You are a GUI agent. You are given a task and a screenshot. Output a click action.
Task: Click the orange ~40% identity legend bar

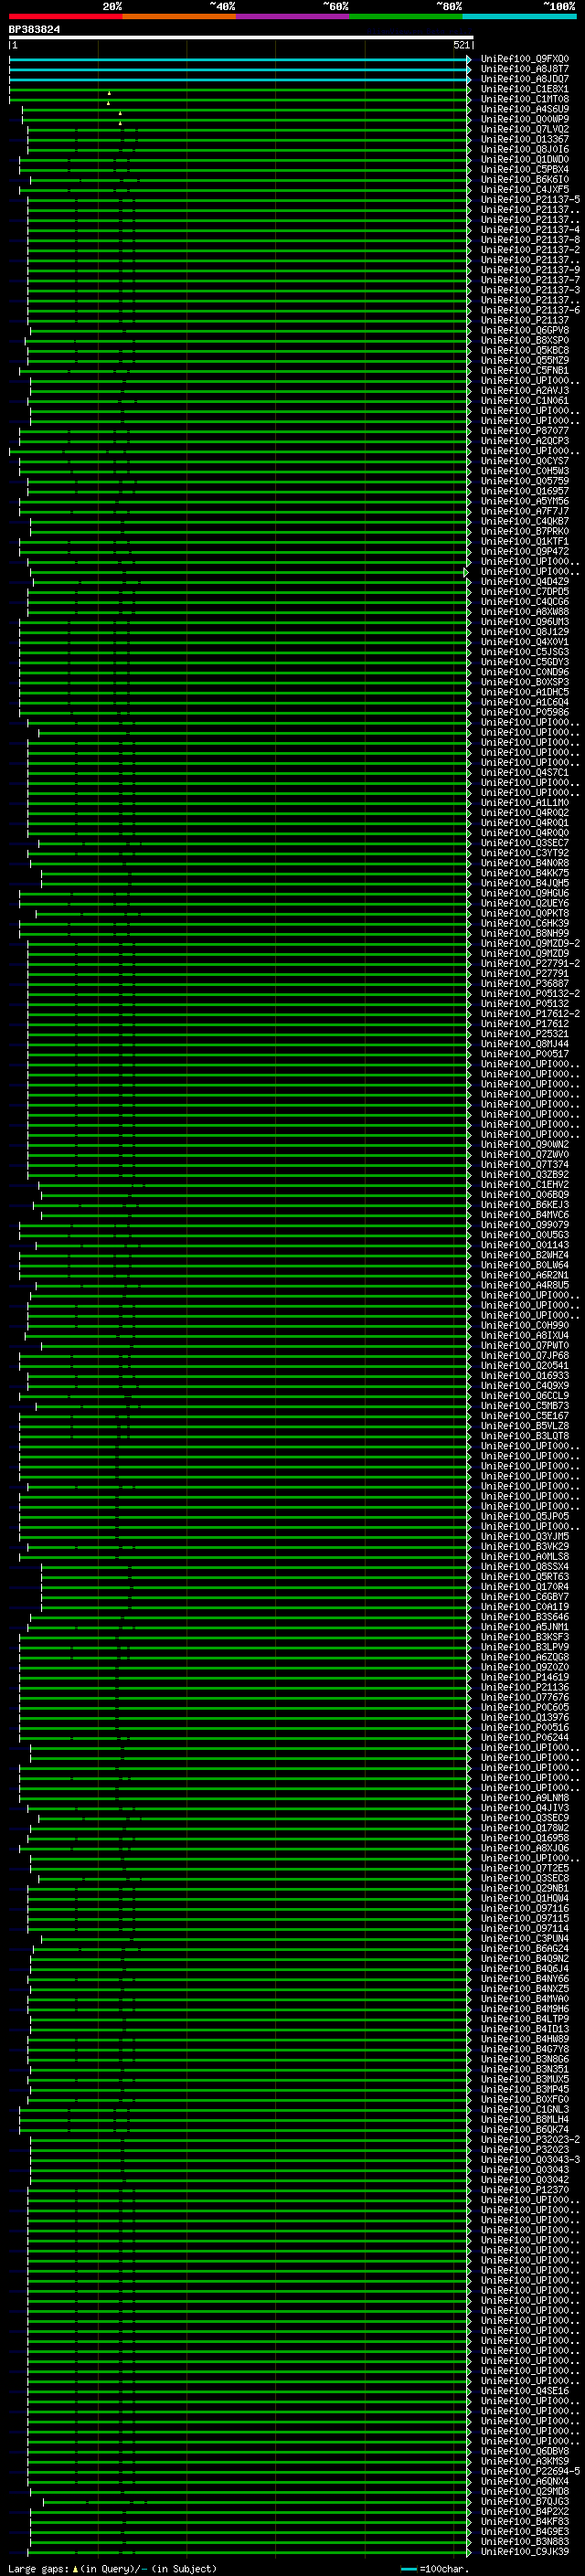click(x=179, y=17)
